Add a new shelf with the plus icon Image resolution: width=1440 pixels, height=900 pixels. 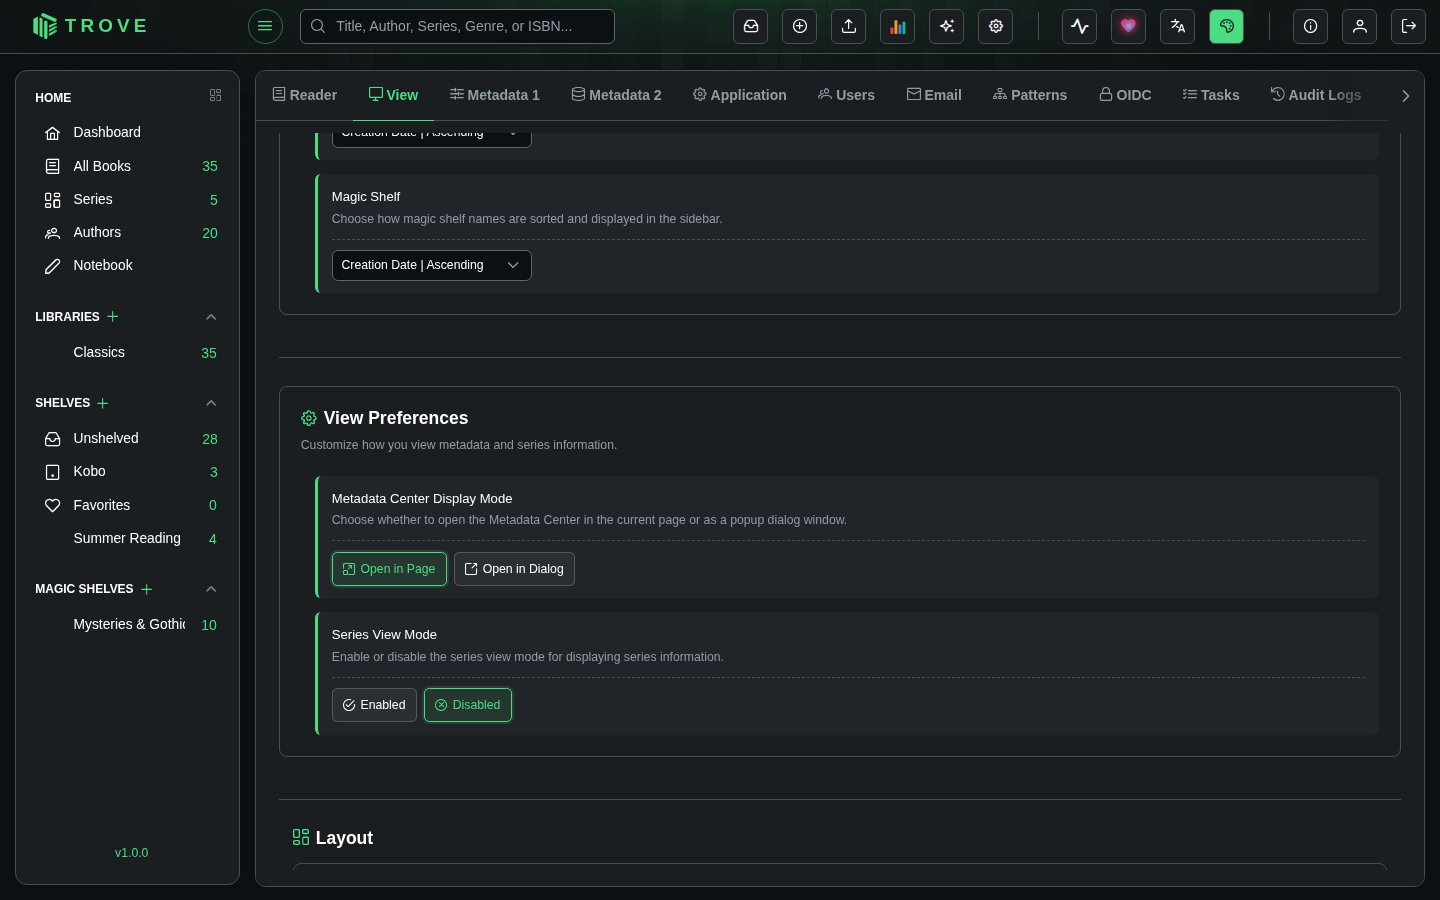pos(103,403)
